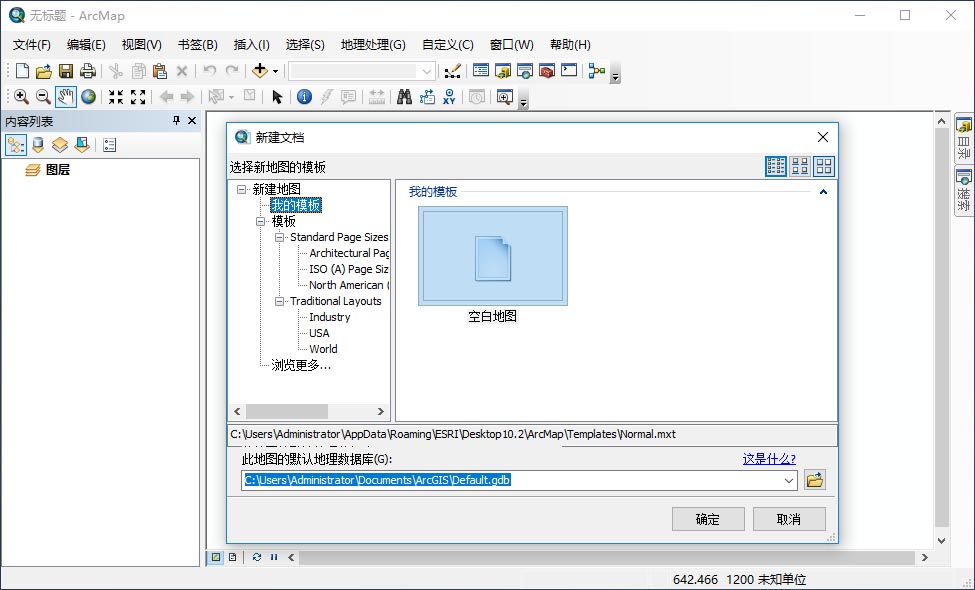Toggle List By Drawing Order view
The height and width of the screenshot is (590, 975).
coord(16,145)
